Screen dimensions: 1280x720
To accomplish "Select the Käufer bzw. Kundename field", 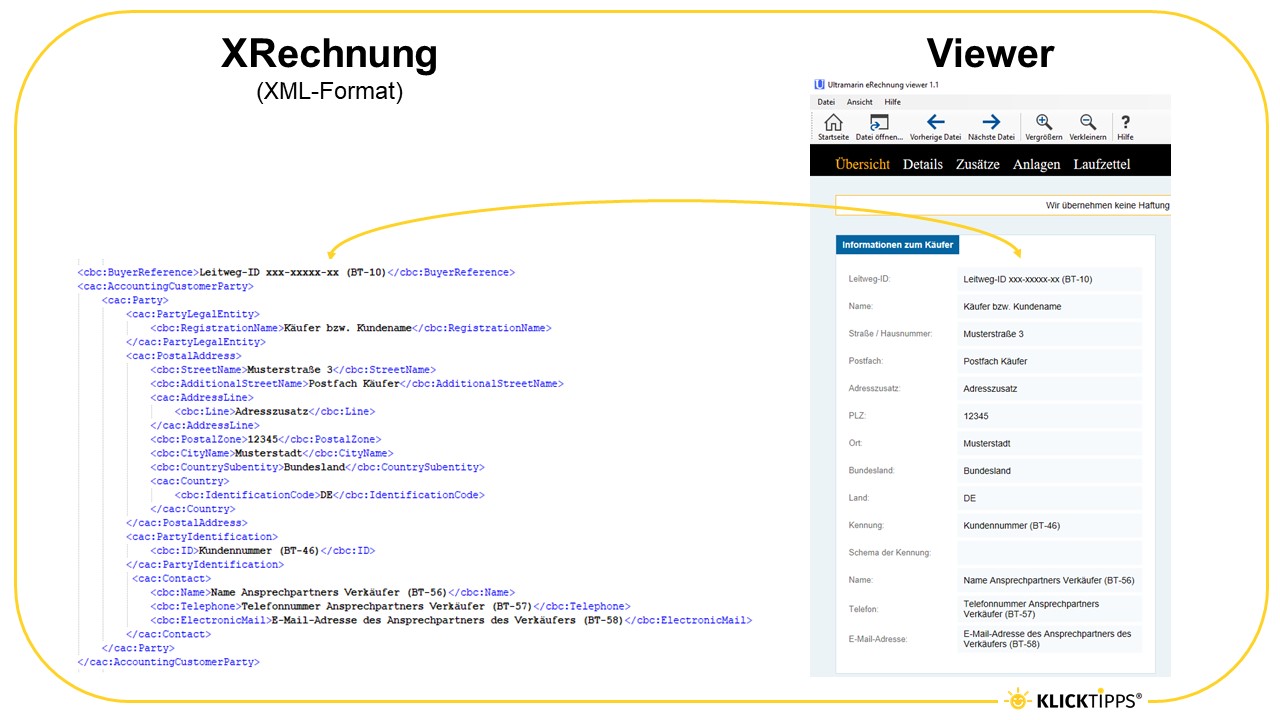I will pos(1049,306).
